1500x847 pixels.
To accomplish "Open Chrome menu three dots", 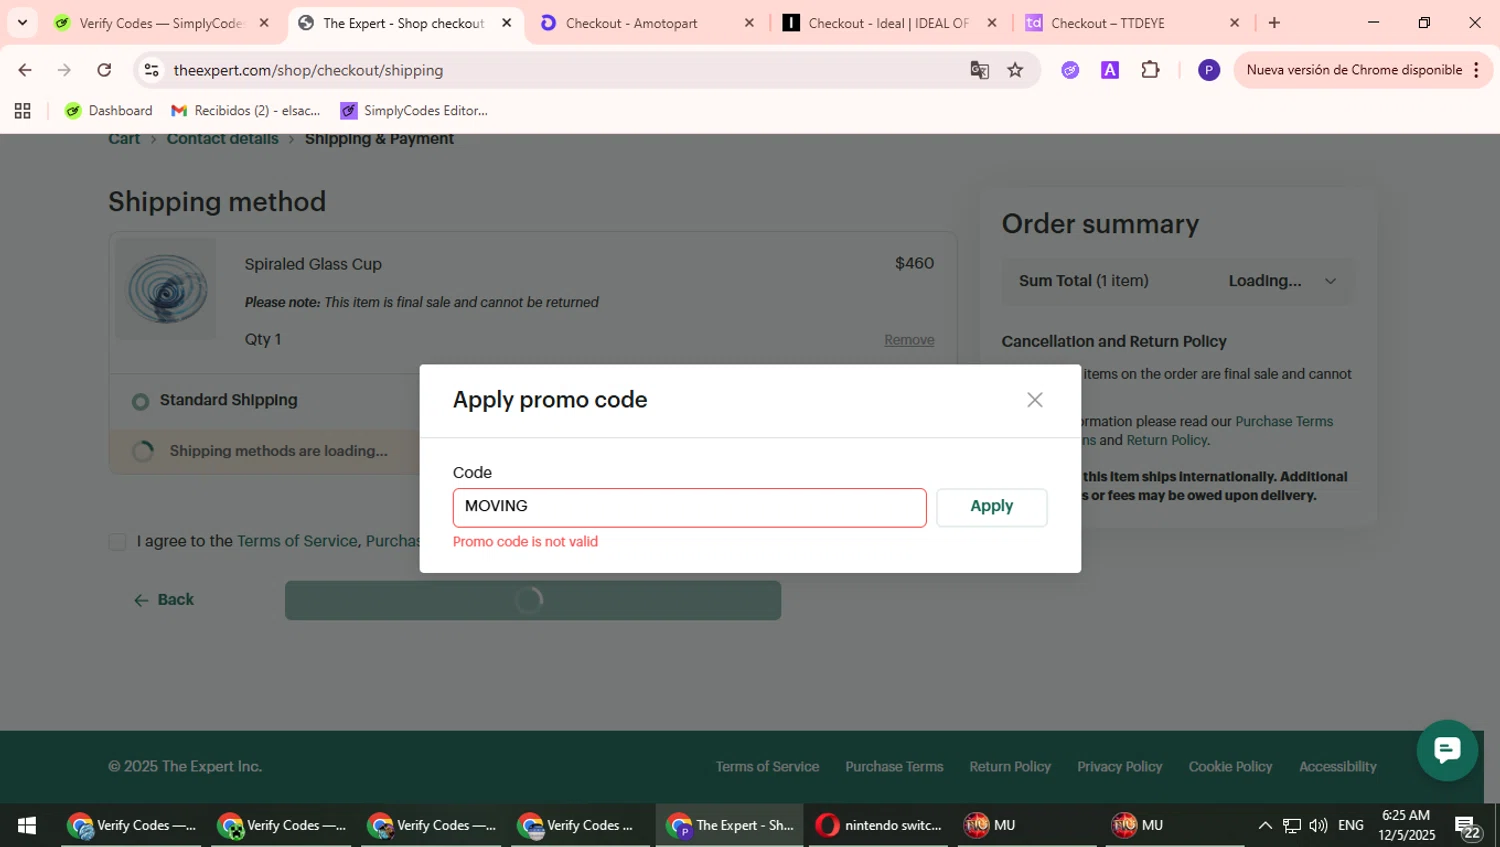I will coord(1476,70).
